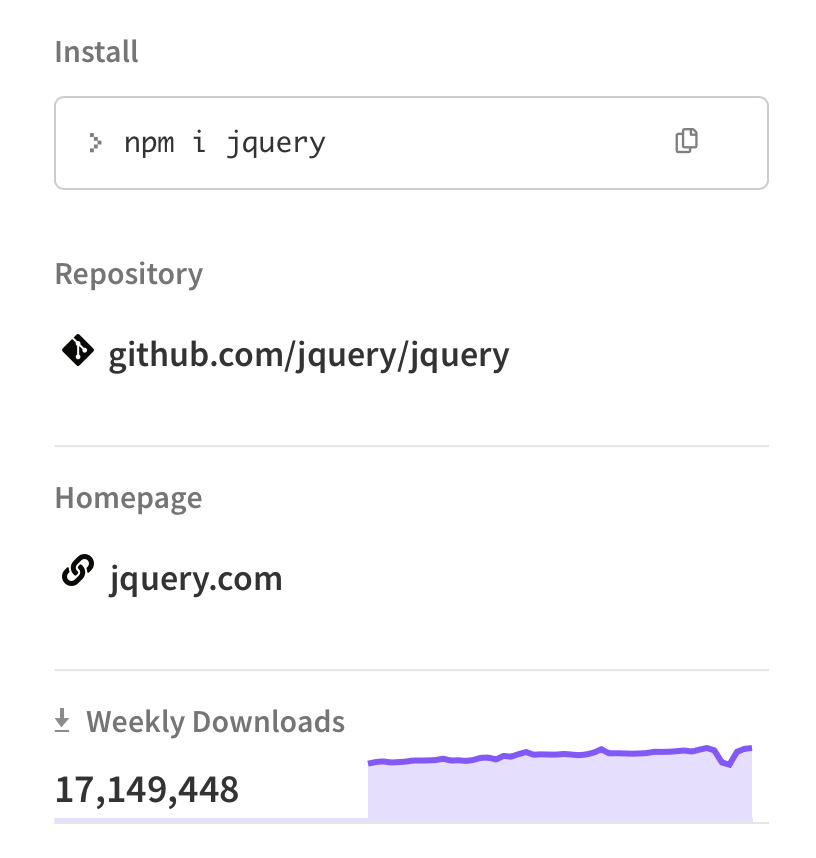Click the word 'npm' in the install command

(x=148, y=143)
